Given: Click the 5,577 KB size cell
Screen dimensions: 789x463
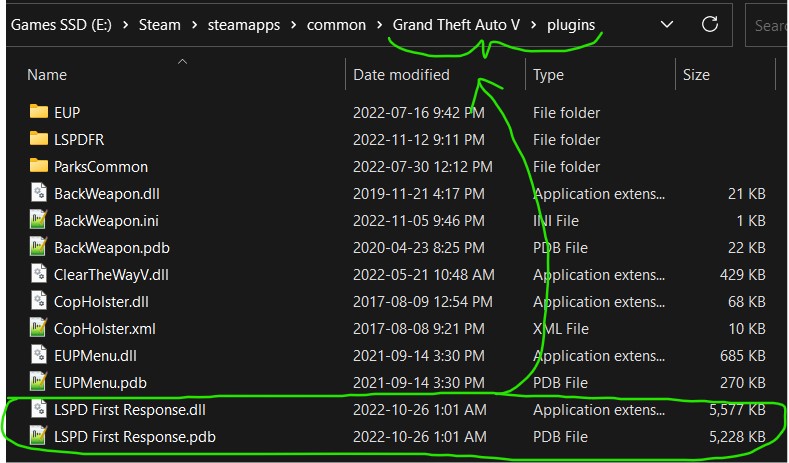Looking at the screenshot, I should [x=737, y=410].
